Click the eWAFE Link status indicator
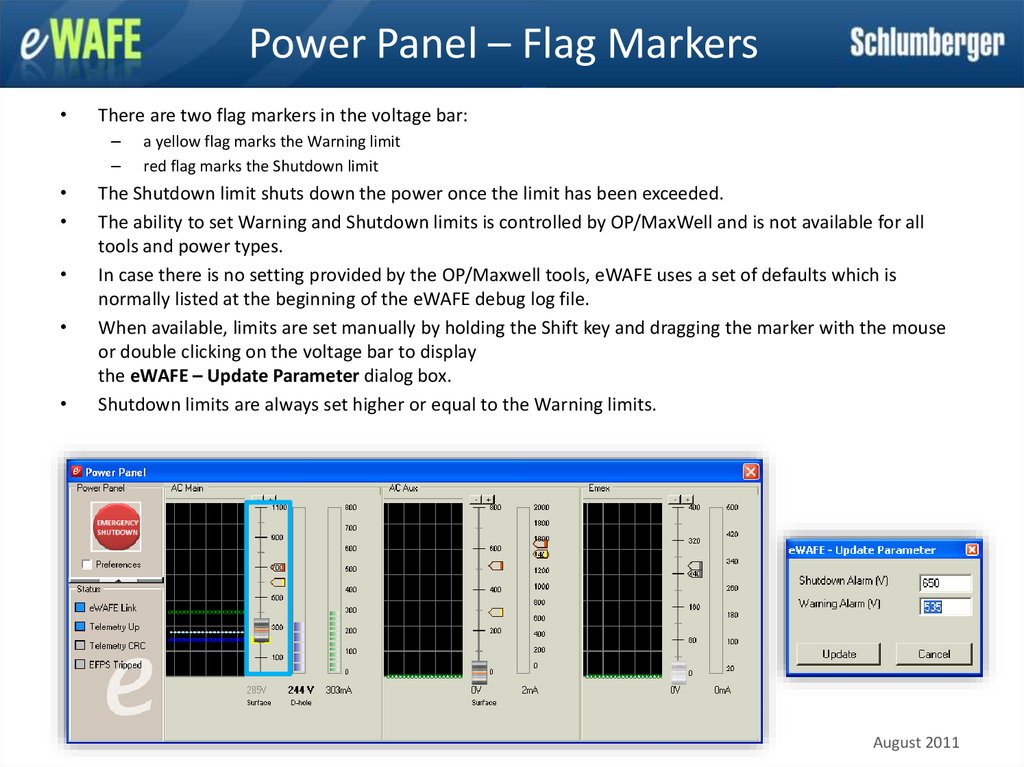 pyautogui.click(x=80, y=607)
